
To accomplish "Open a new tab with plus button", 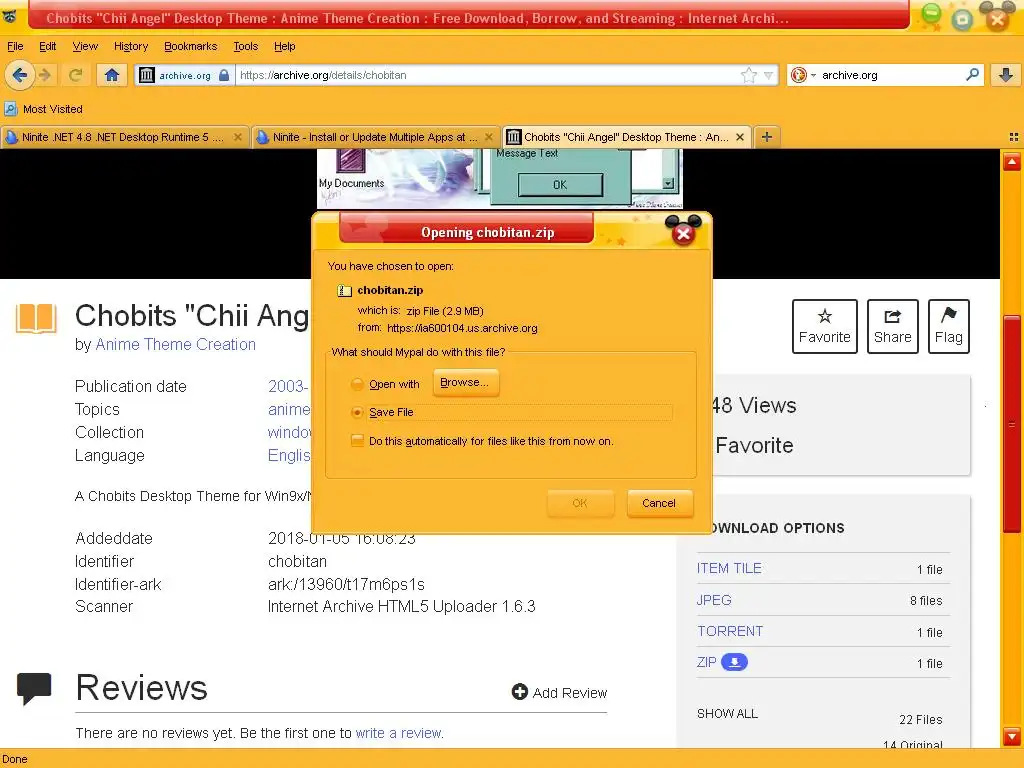I will pos(767,137).
